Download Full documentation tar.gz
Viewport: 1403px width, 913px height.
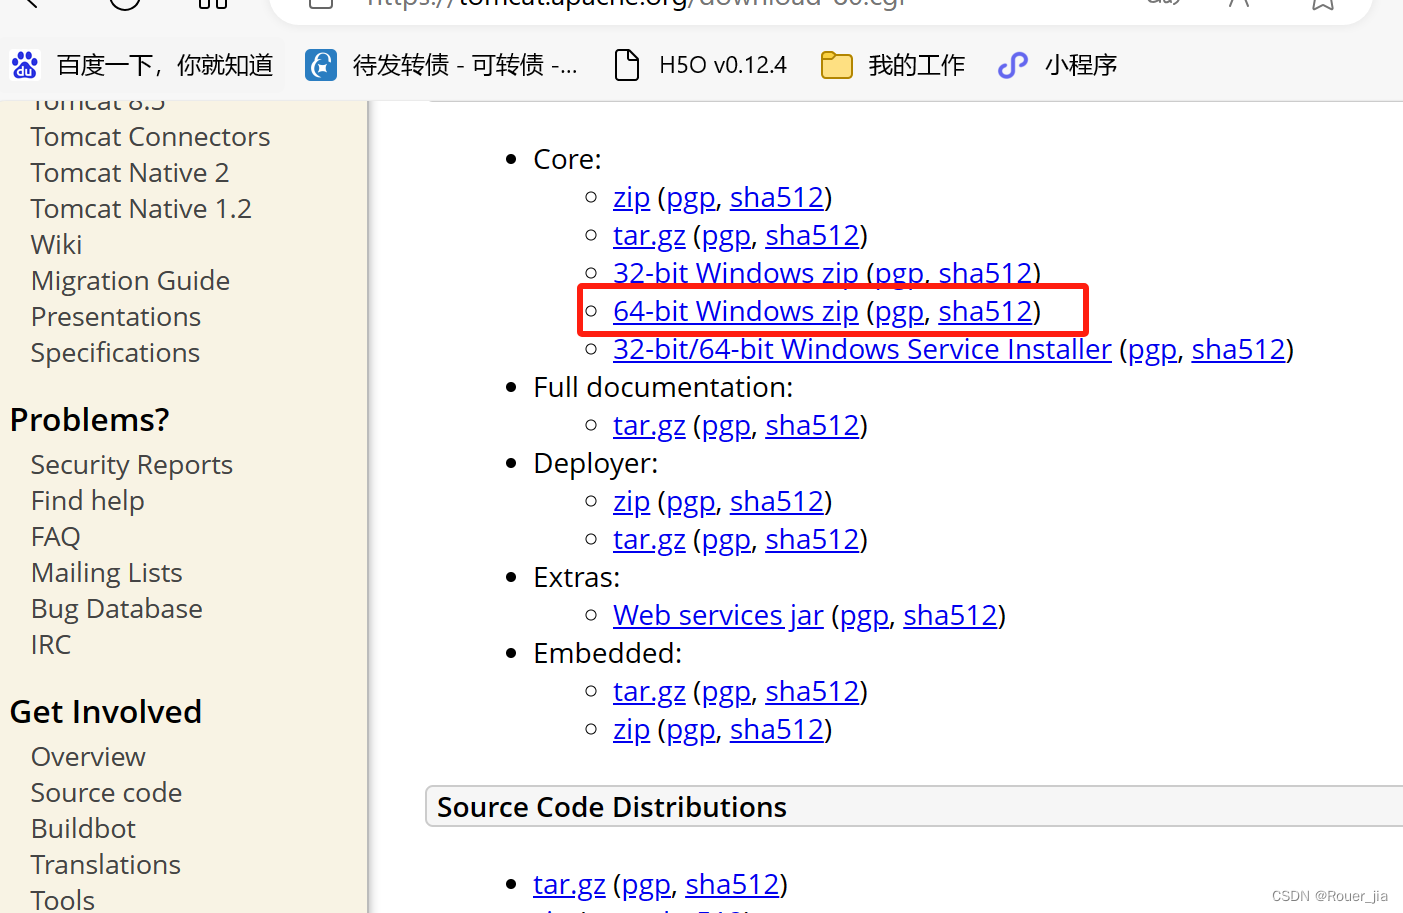tap(649, 426)
